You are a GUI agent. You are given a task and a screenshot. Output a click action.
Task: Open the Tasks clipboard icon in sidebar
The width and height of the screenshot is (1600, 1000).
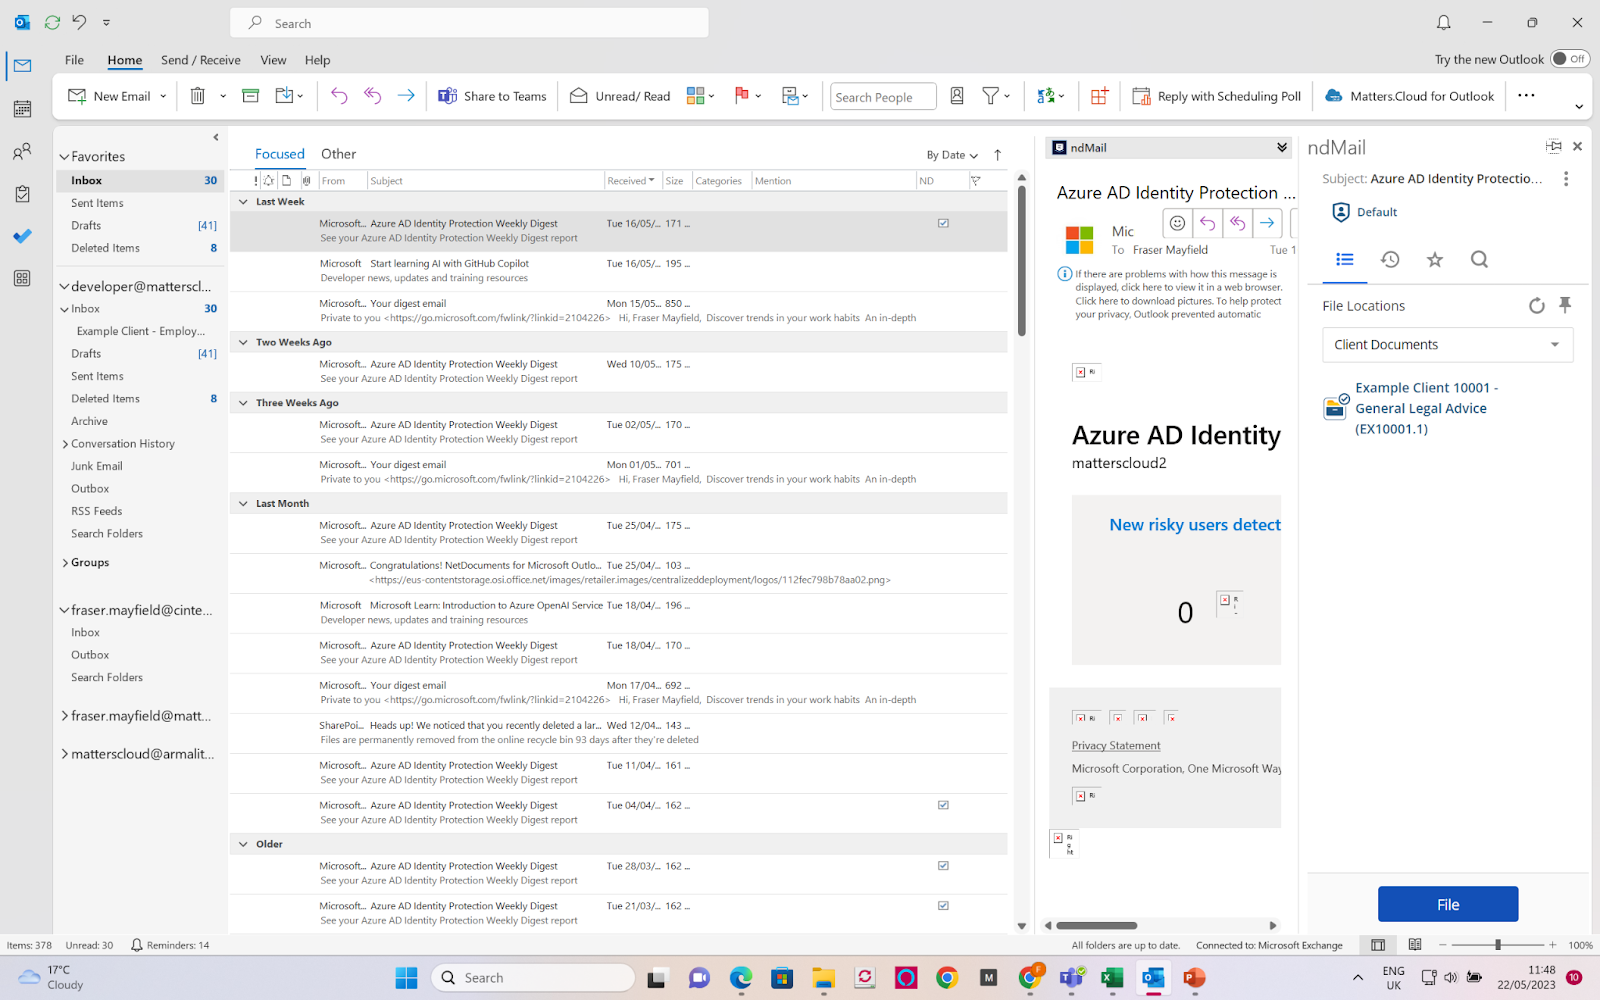(x=22, y=194)
